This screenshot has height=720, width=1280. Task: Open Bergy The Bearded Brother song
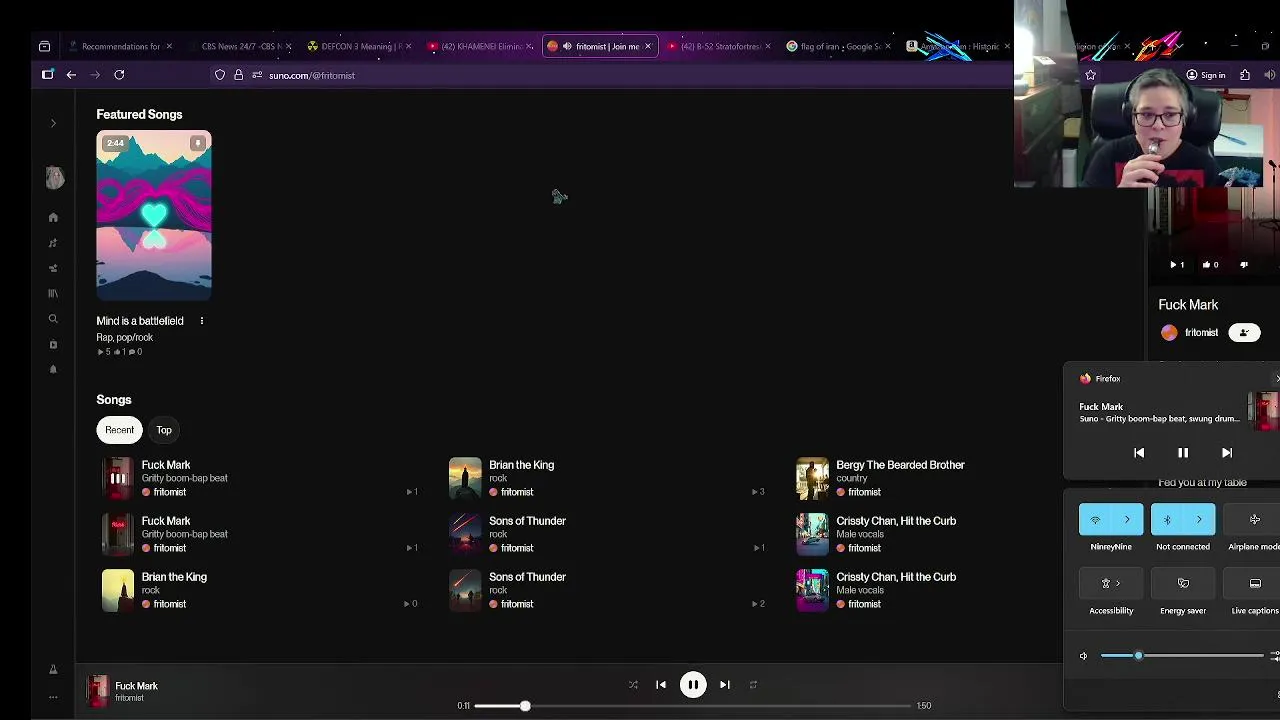point(900,465)
